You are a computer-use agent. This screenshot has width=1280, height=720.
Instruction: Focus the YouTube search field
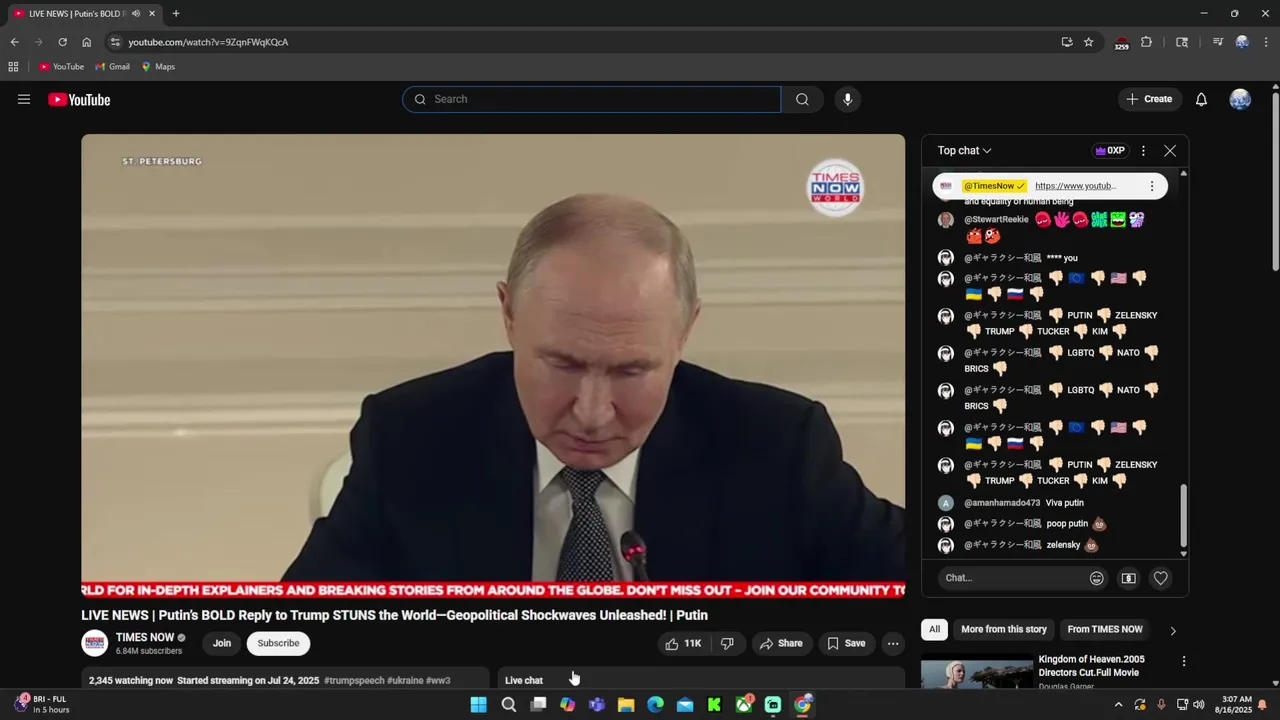(592, 99)
